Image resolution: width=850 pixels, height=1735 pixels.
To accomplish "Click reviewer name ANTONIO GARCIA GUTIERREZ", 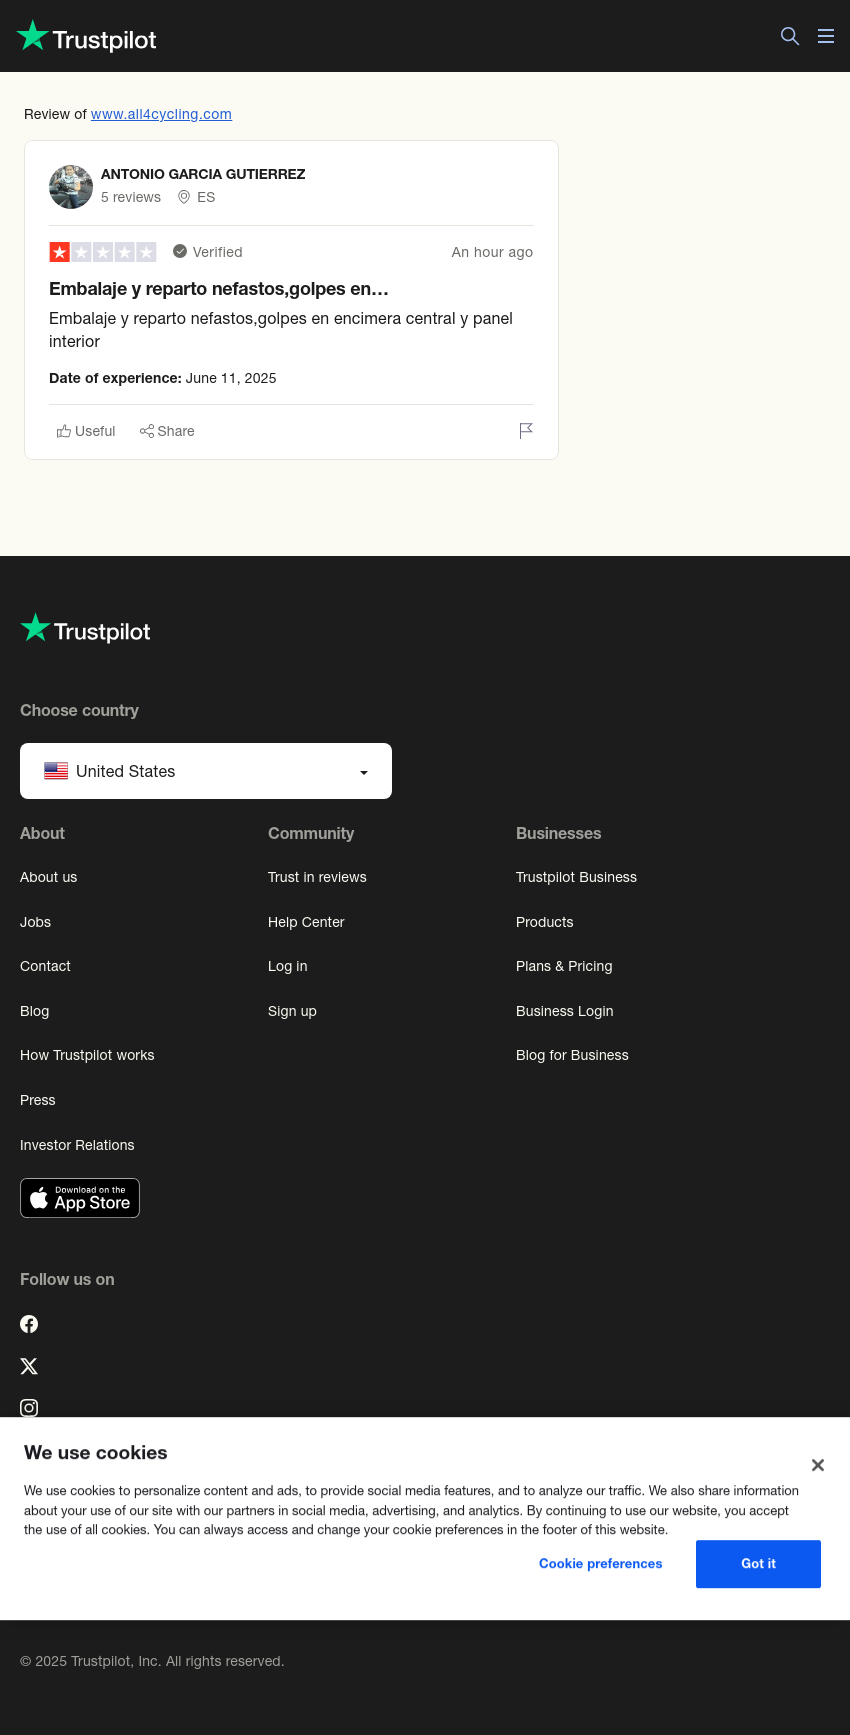I will [203, 174].
